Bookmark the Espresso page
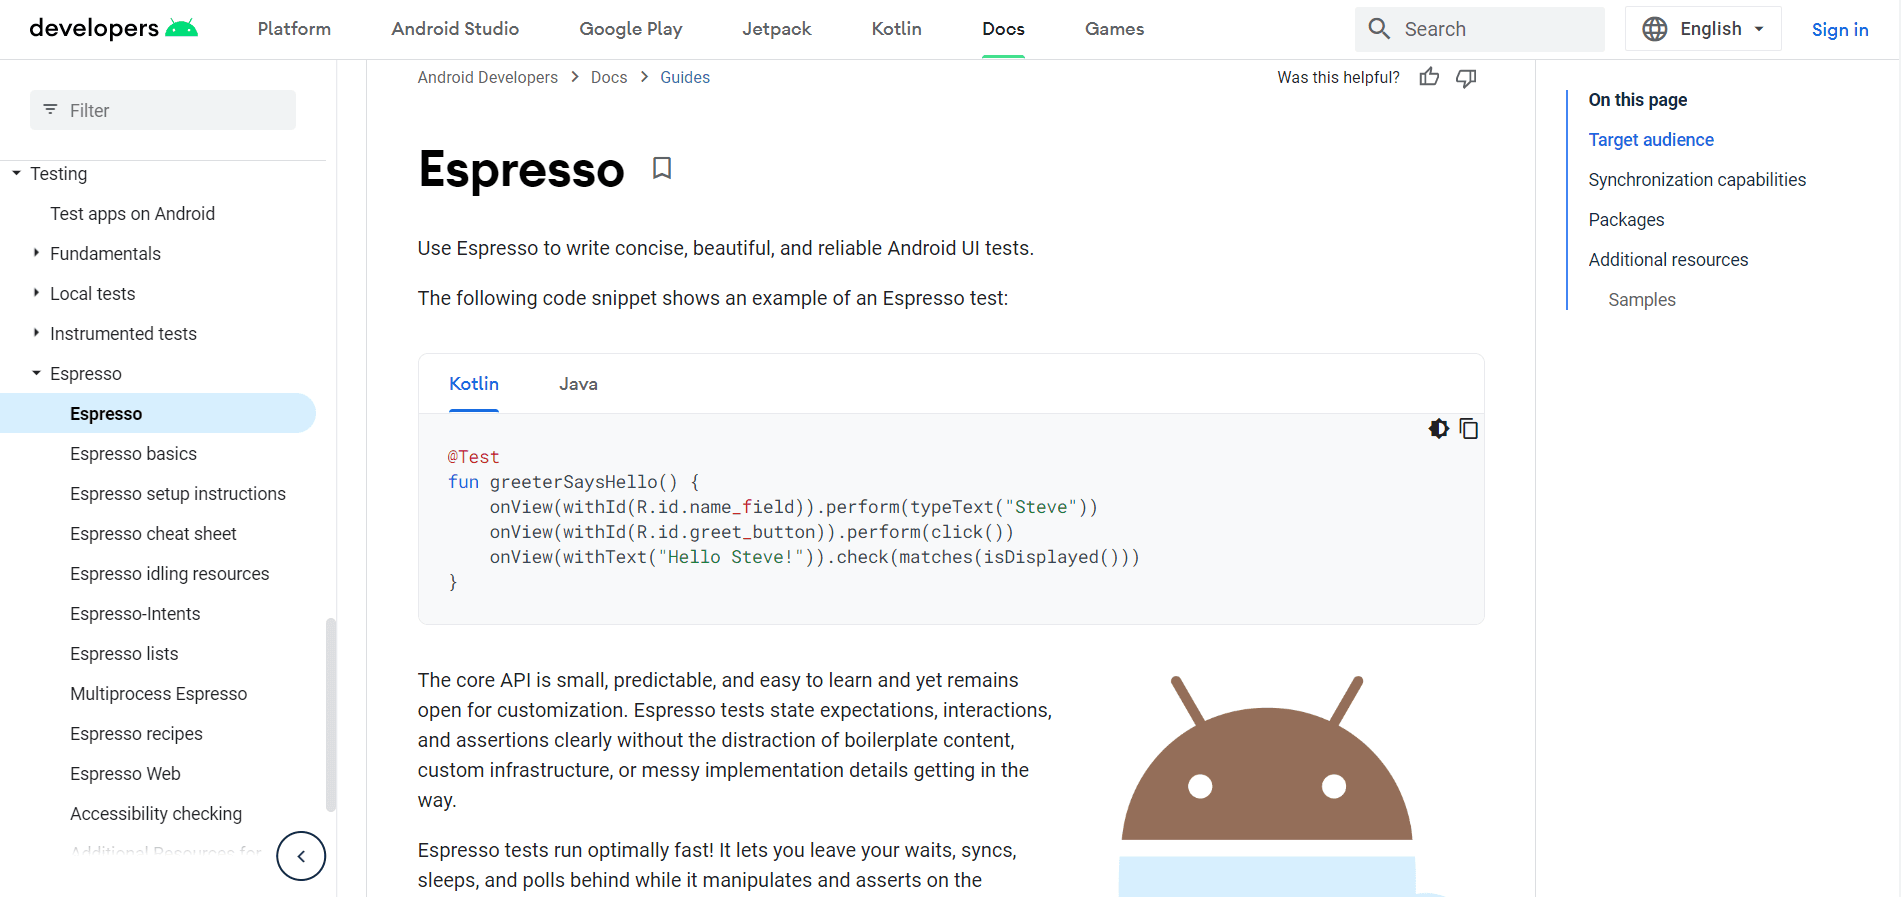The image size is (1901, 897). (661, 168)
